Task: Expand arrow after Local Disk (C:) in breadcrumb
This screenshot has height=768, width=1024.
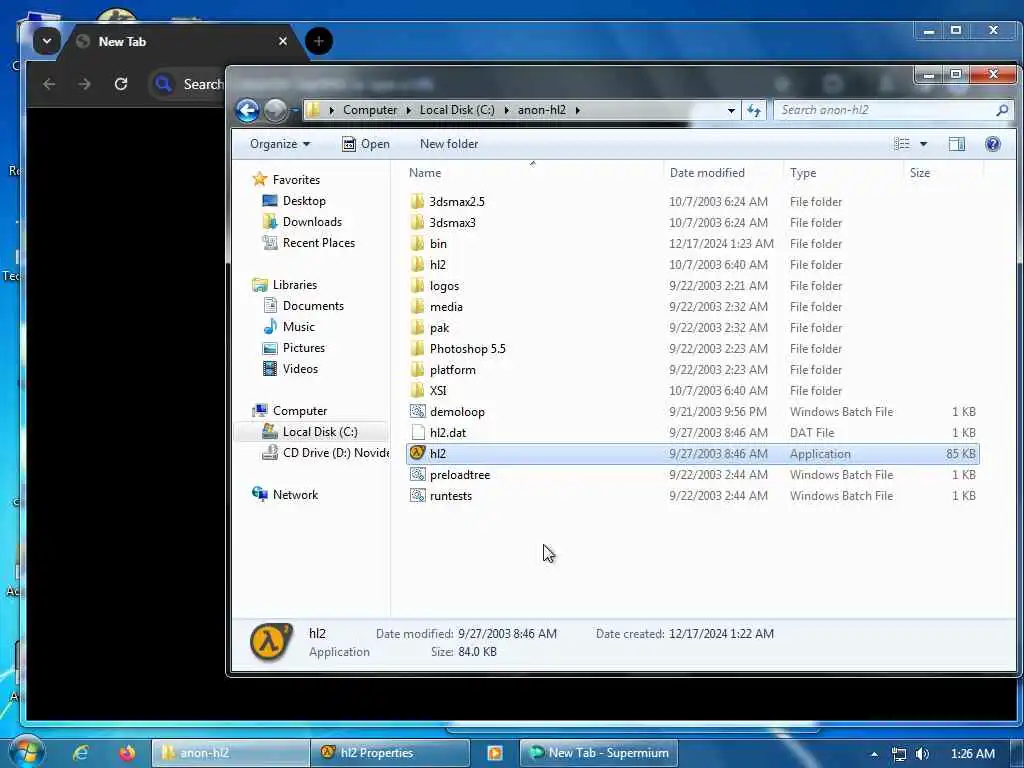Action: point(506,110)
